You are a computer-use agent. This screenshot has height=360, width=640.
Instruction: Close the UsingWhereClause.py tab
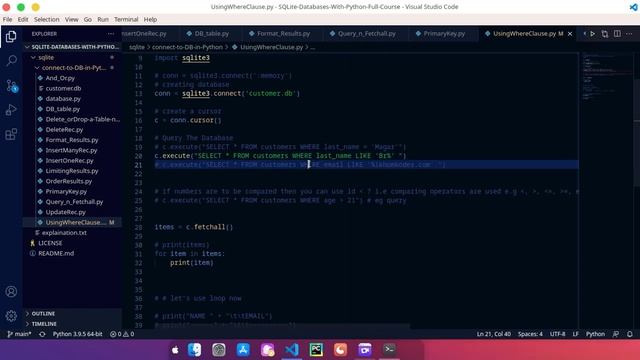pos(570,34)
